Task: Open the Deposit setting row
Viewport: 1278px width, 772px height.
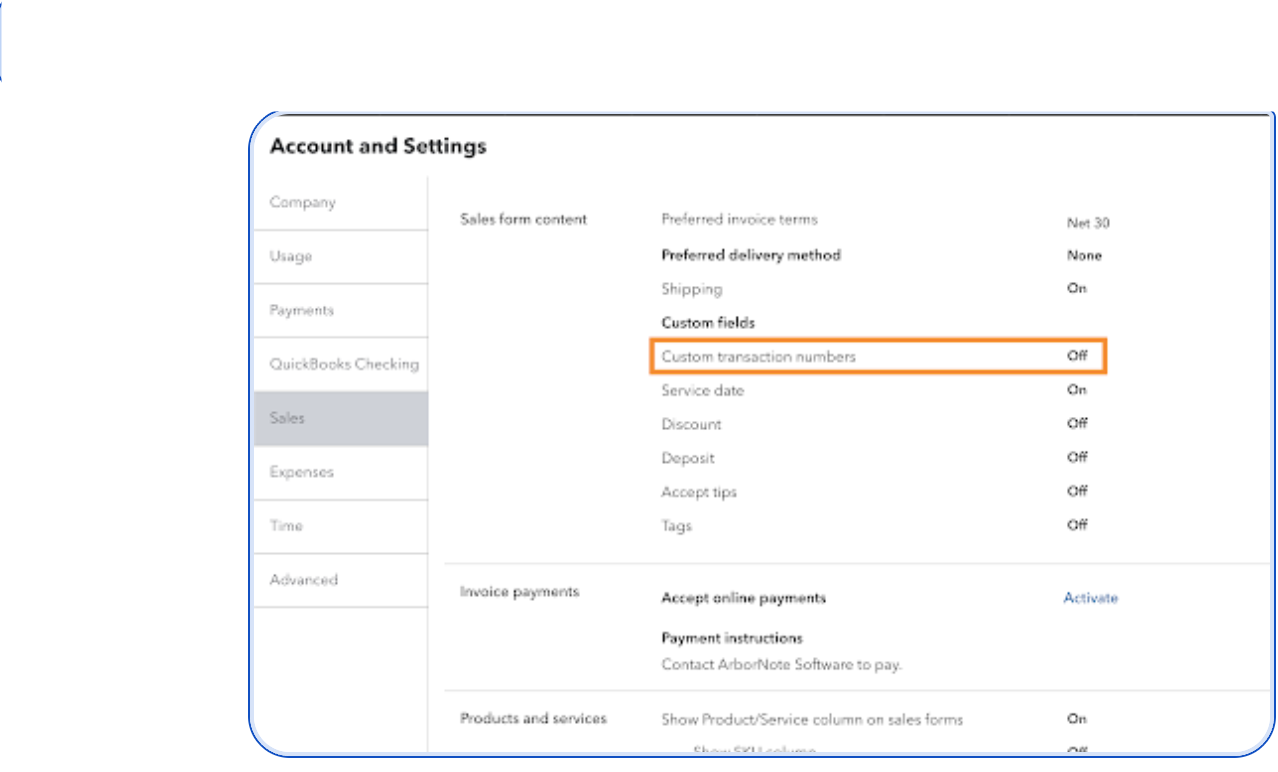Action: (688, 459)
